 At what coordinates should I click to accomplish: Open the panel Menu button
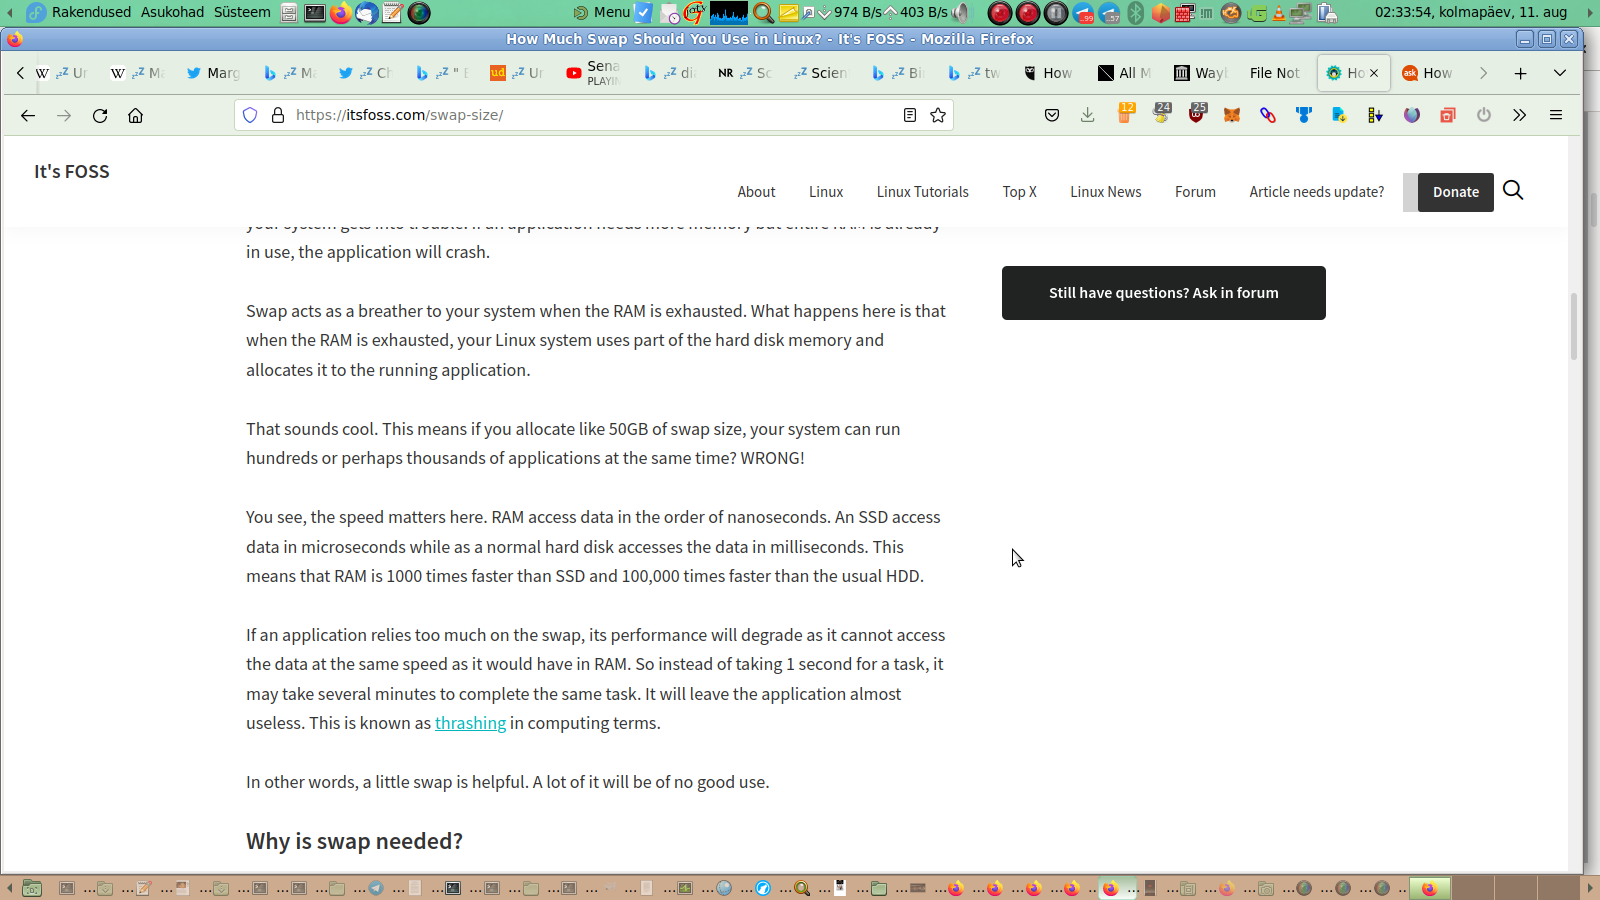[x=602, y=12]
